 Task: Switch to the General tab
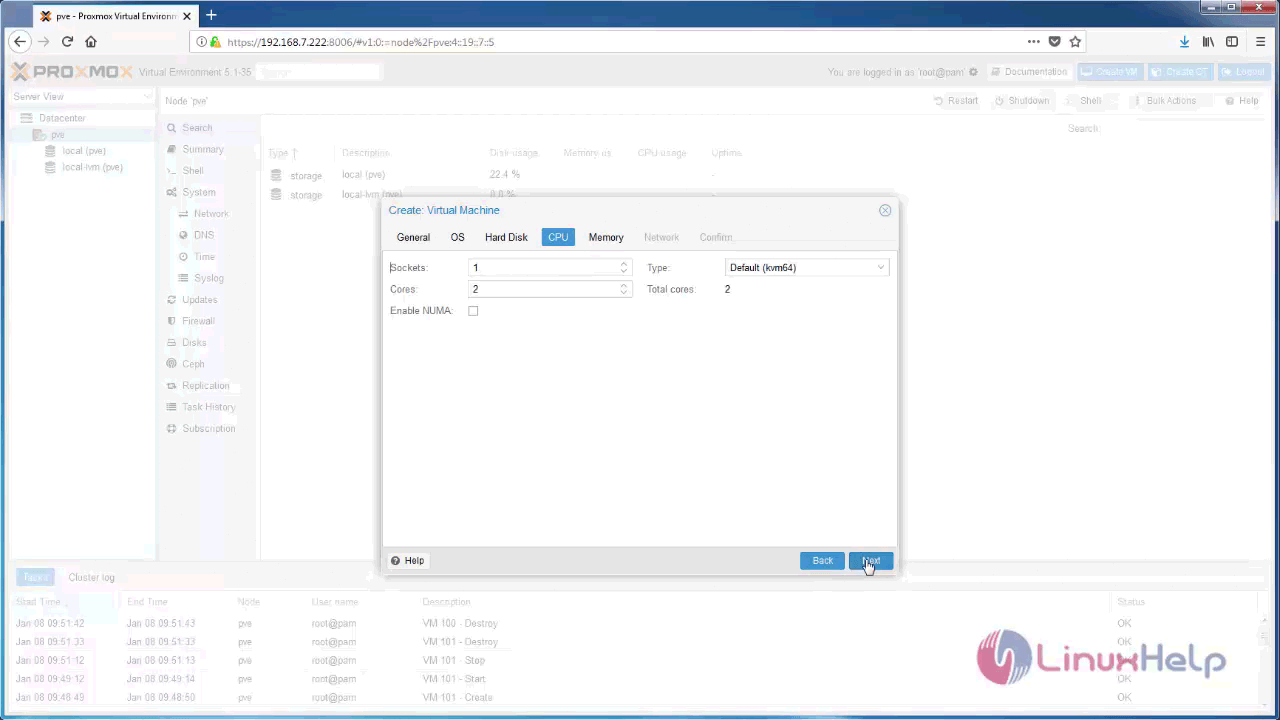(413, 237)
